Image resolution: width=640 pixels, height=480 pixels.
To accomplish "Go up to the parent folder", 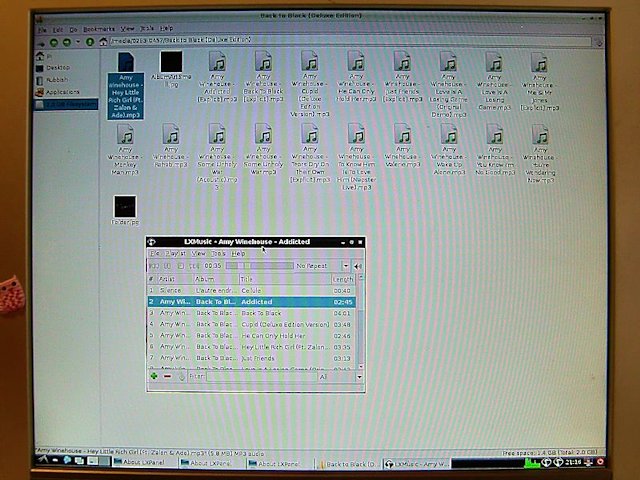I will click(x=90, y=42).
